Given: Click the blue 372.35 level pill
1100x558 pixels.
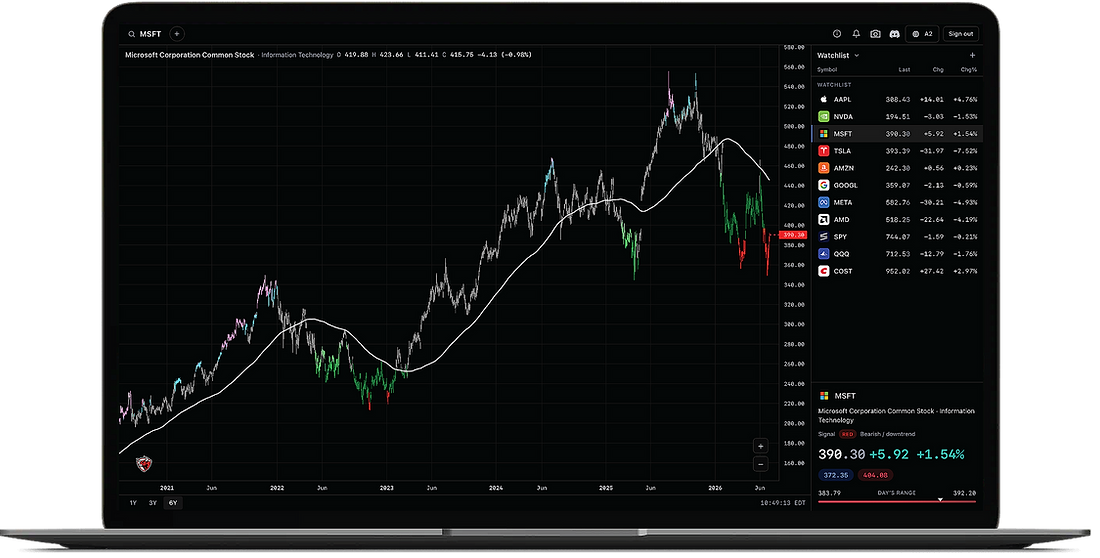Looking at the screenshot, I should (836, 475).
